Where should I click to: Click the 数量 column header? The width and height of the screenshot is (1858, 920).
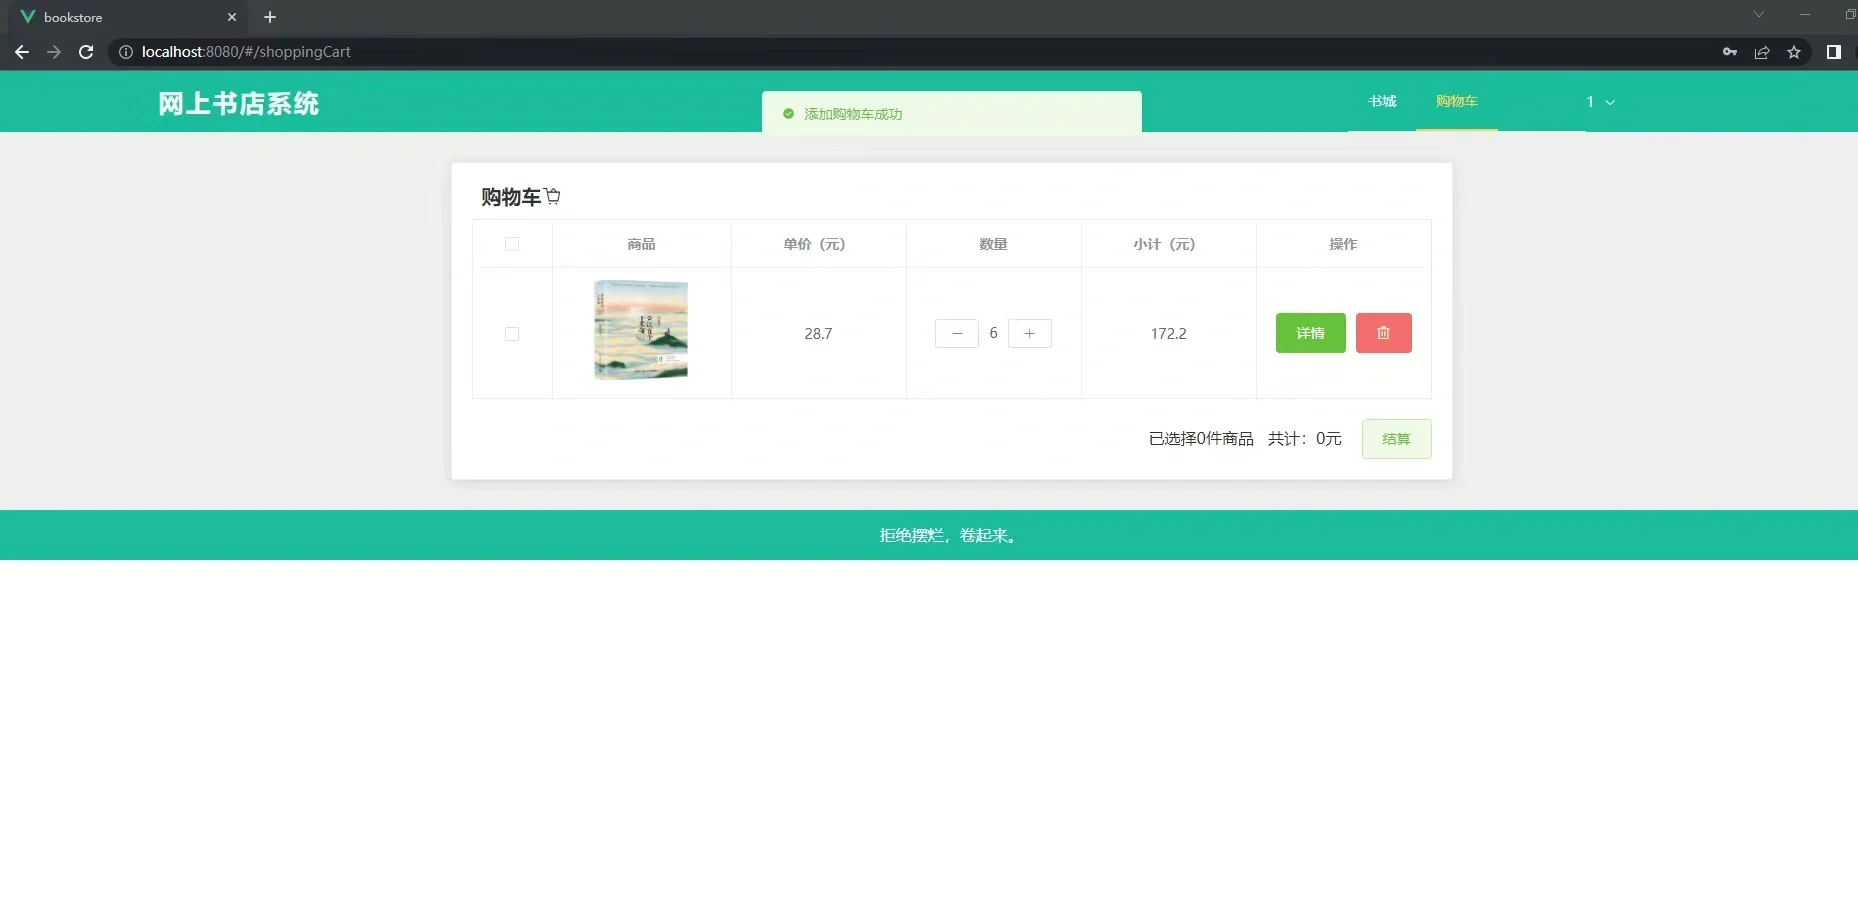pyautogui.click(x=993, y=244)
